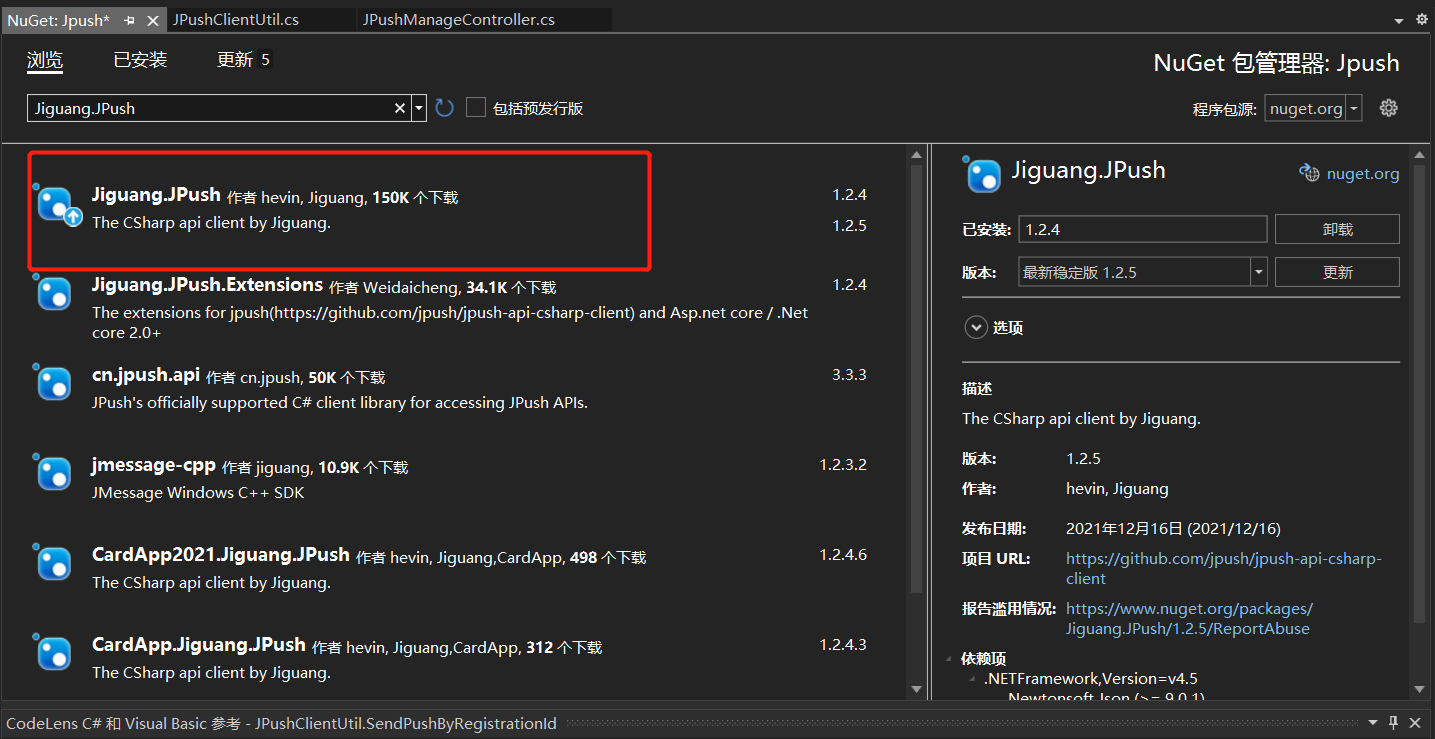The height and width of the screenshot is (739, 1435).
Task: Switch to the 更新 tab
Action: click(235, 60)
